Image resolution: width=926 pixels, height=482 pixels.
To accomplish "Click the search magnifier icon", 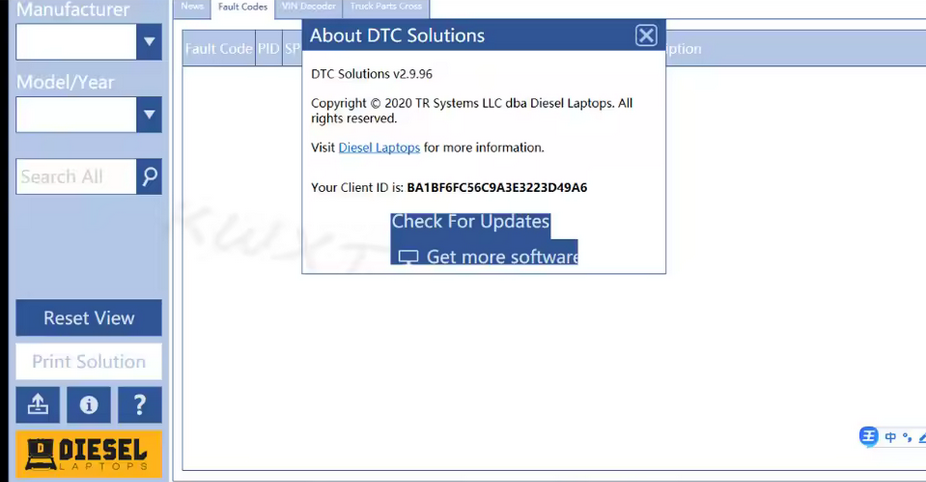I will (149, 177).
